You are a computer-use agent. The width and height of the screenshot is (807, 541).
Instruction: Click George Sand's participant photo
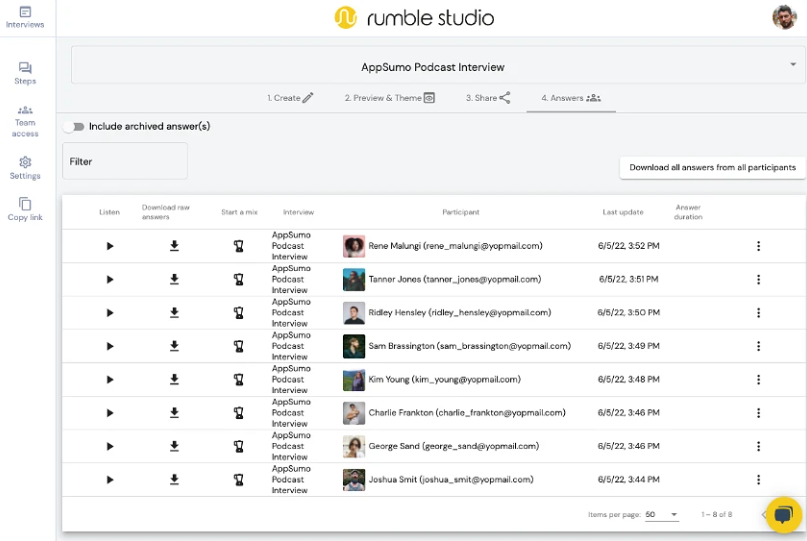[354, 446]
